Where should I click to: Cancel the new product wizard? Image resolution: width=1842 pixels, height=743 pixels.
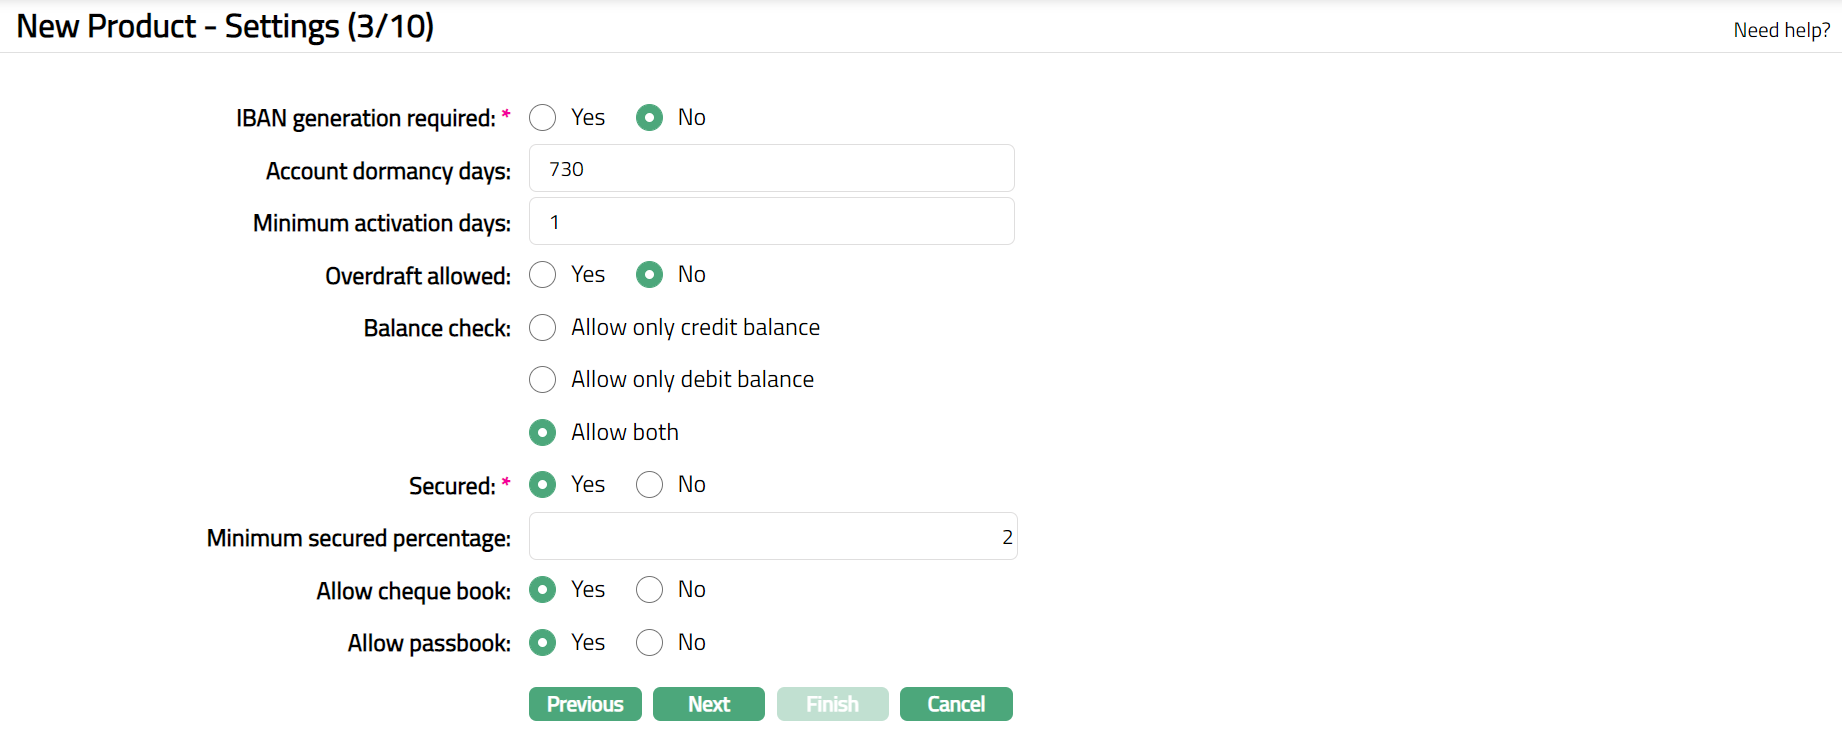click(x=956, y=704)
